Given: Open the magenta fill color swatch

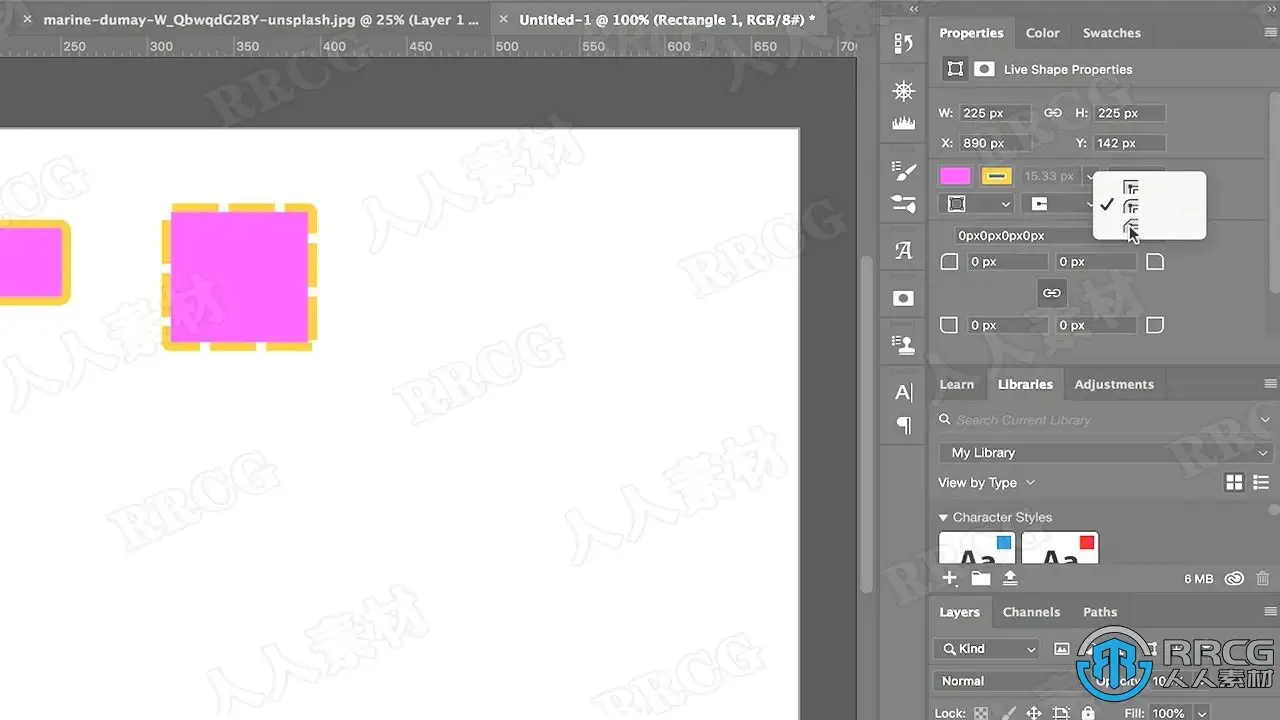Looking at the screenshot, I should pyautogui.click(x=955, y=176).
